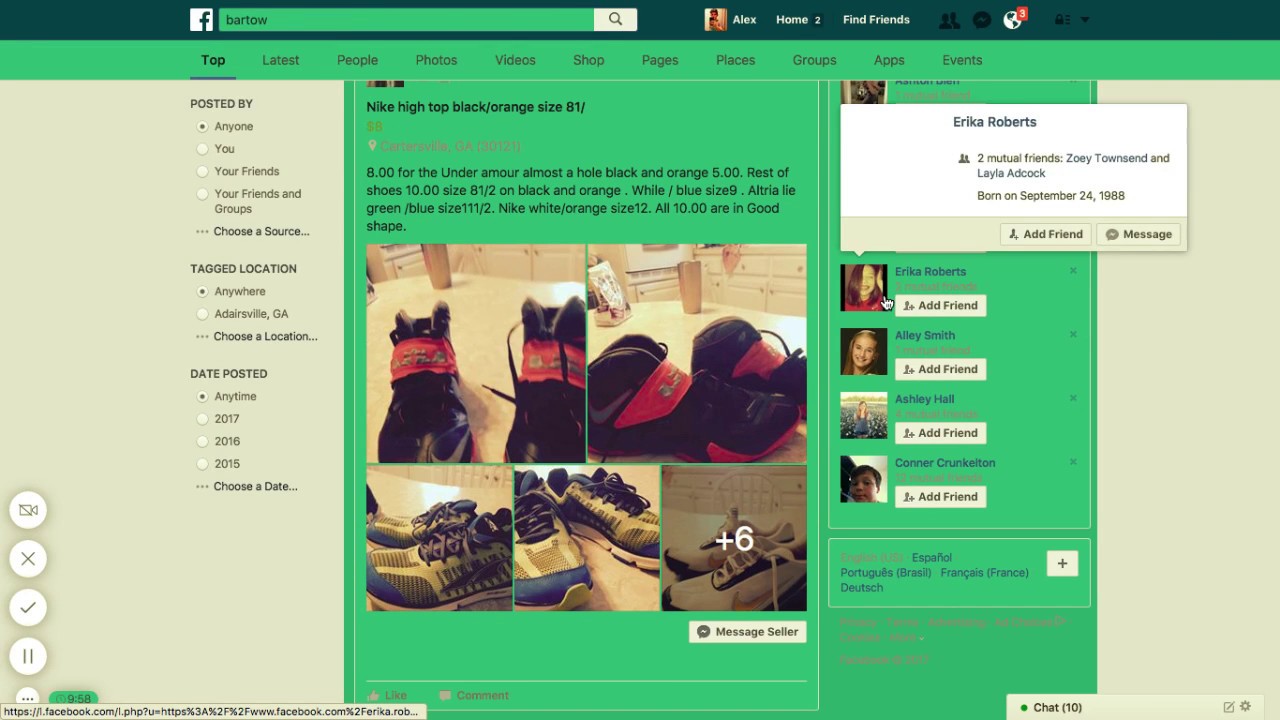Switch to the Latest tab
The height and width of the screenshot is (720, 1280).
point(280,60)
